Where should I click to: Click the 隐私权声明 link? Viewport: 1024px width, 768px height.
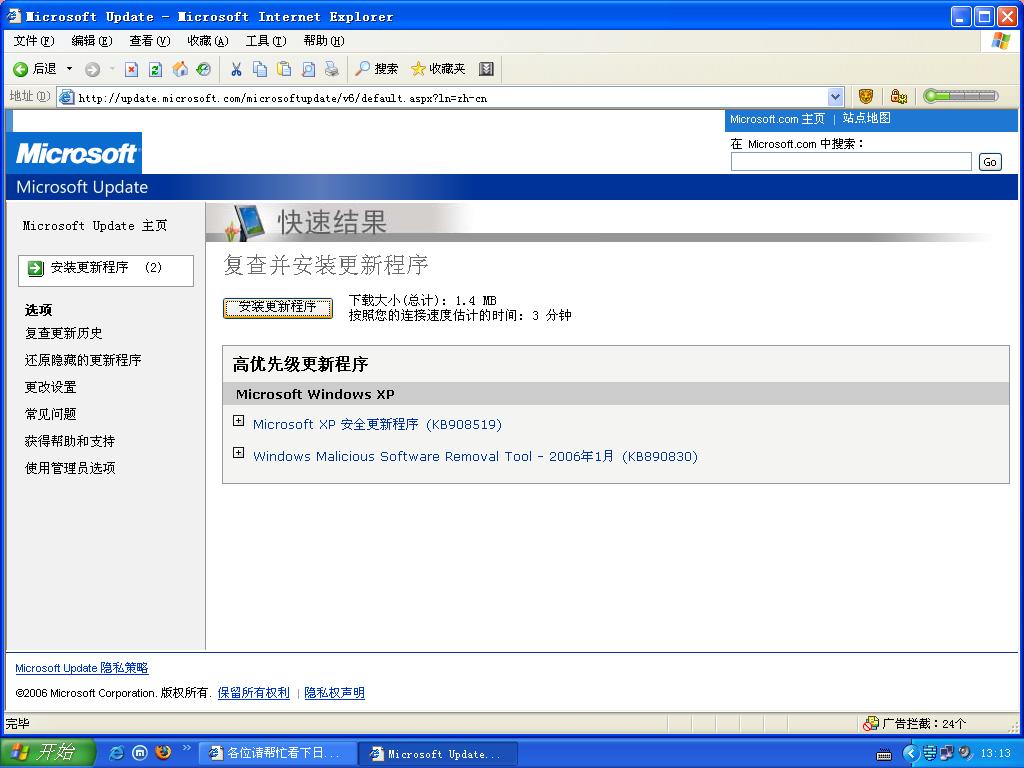click(x=334, y=693)
